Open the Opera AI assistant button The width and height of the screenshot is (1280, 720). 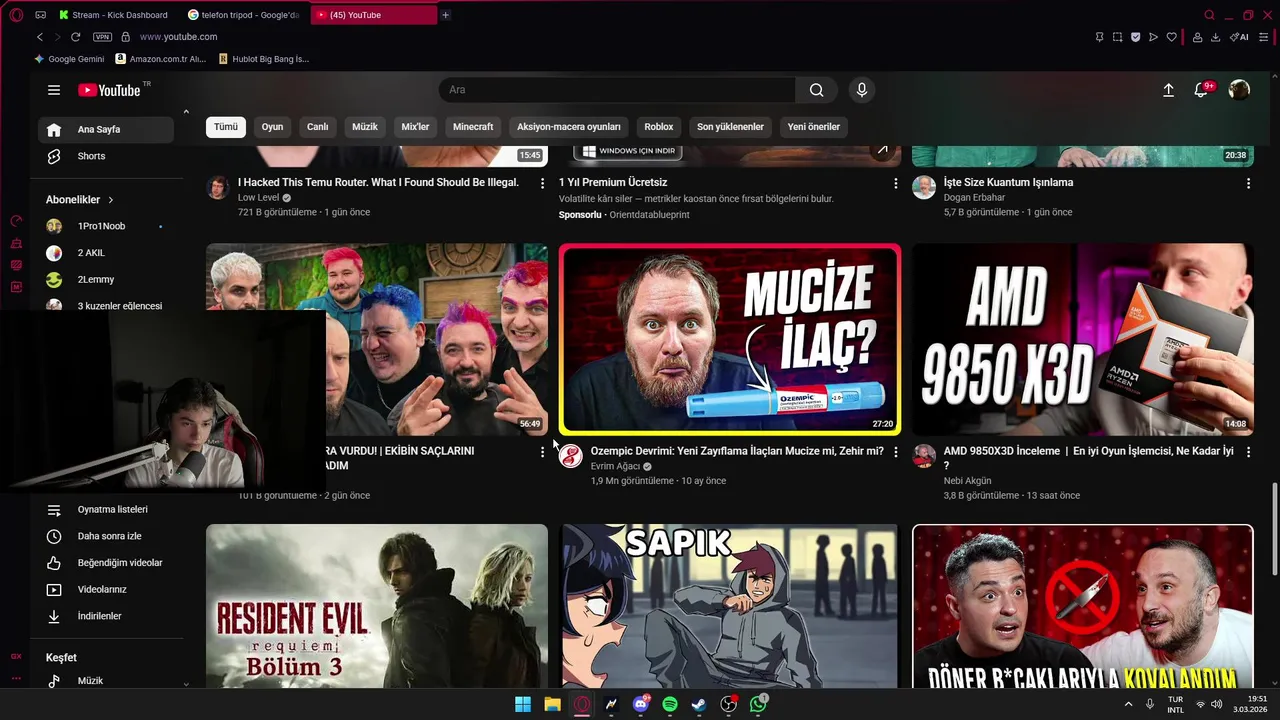tap(1239, 37)
